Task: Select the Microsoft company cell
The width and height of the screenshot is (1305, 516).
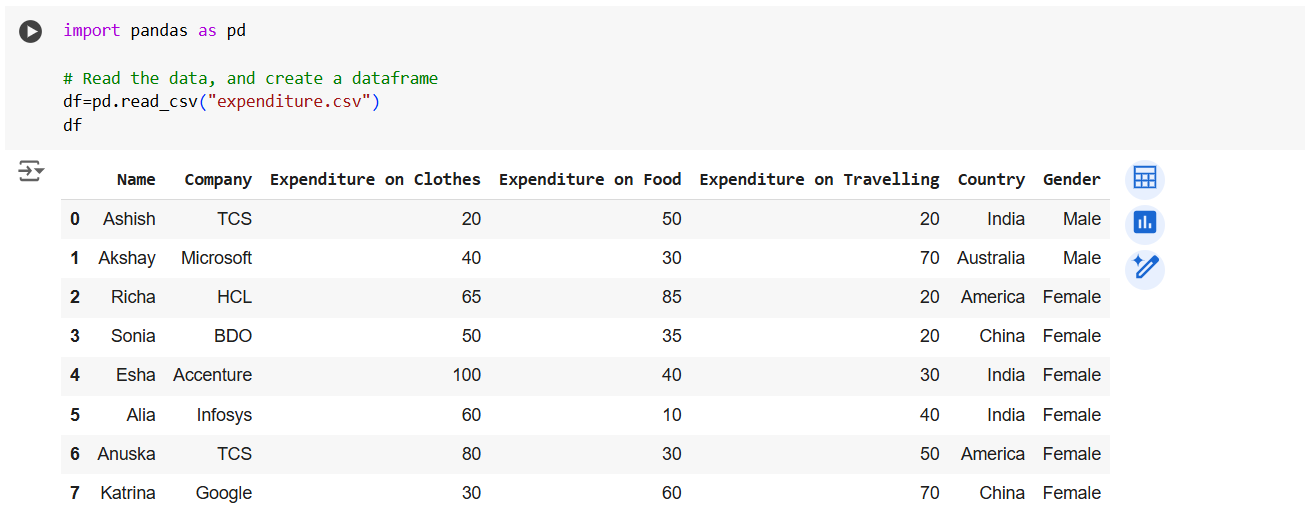Action: click(x=216, y=258)
